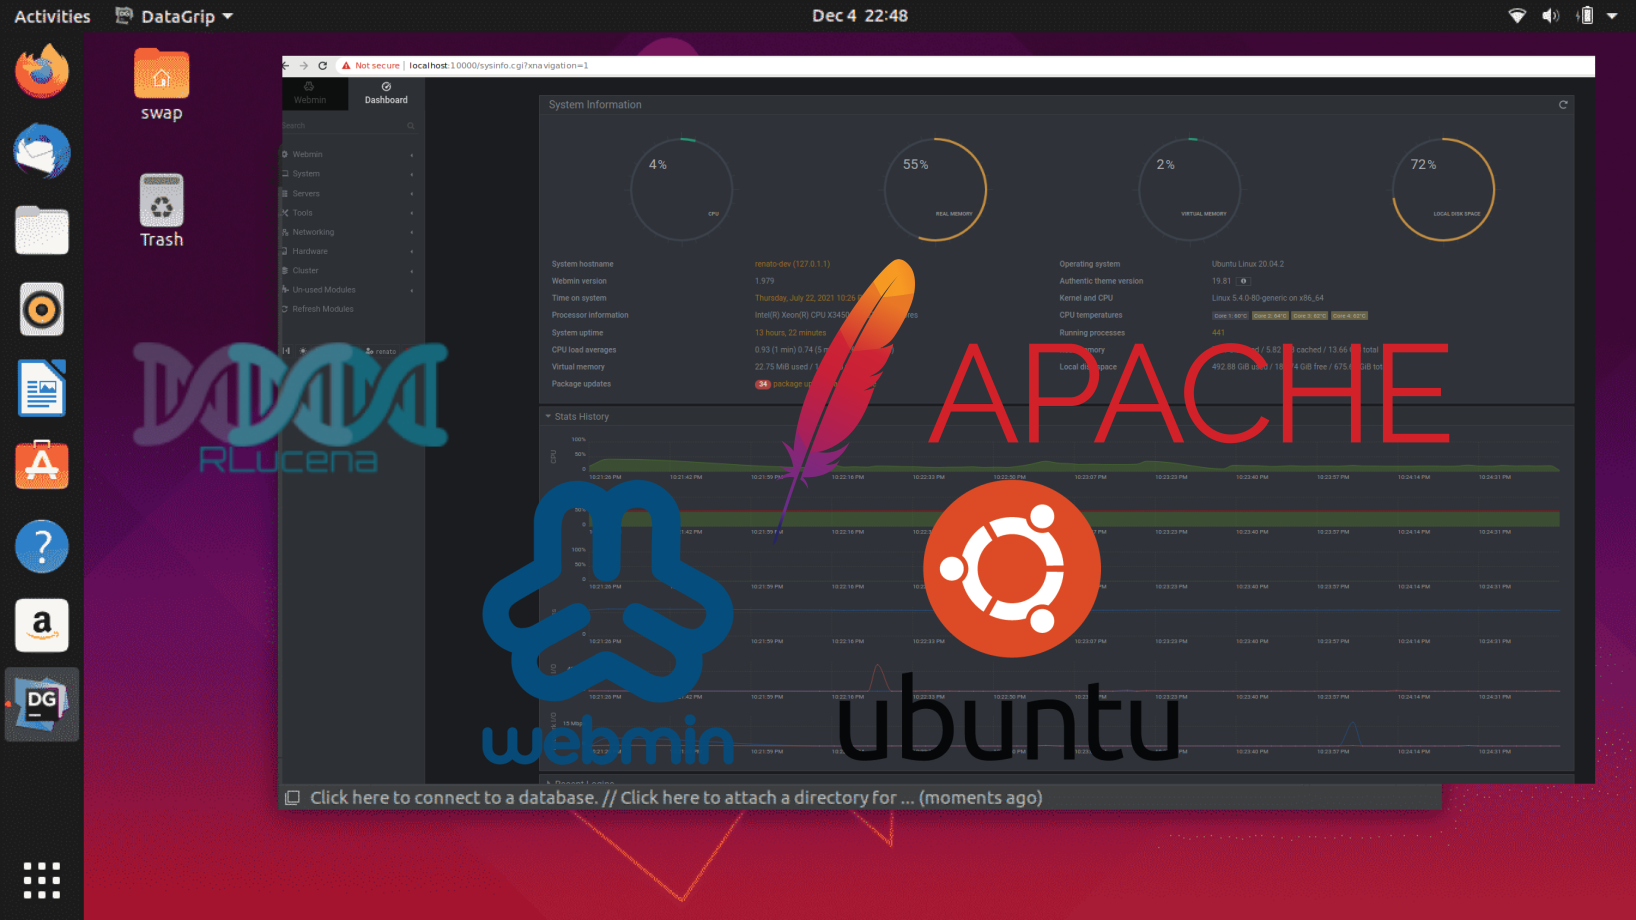This screenshot has height=920, width=1636.
Task: Open the renato user button
Action: click(381, 351)
